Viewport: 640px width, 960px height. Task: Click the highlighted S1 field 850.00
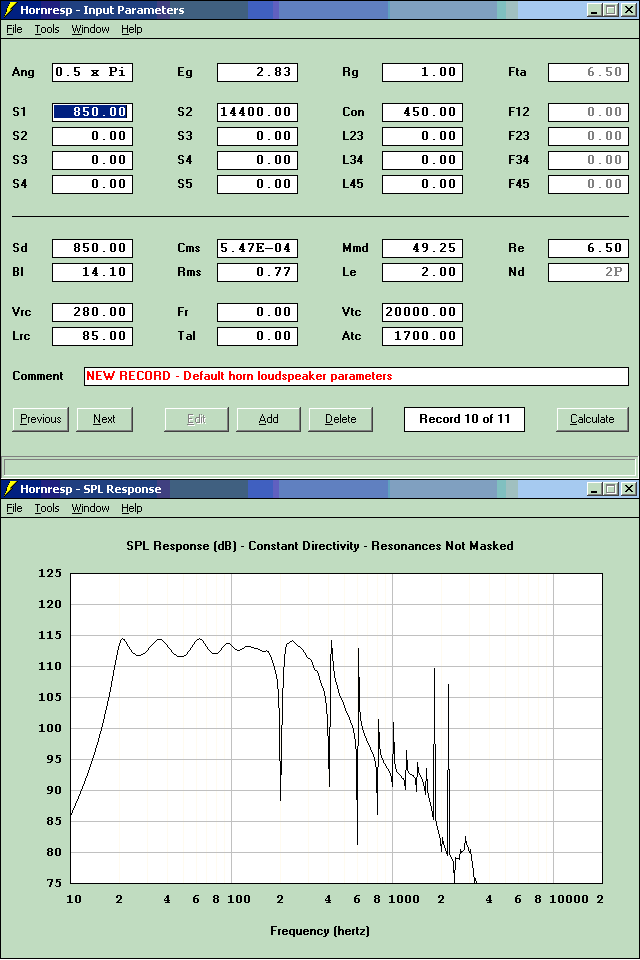coord(92,112)
